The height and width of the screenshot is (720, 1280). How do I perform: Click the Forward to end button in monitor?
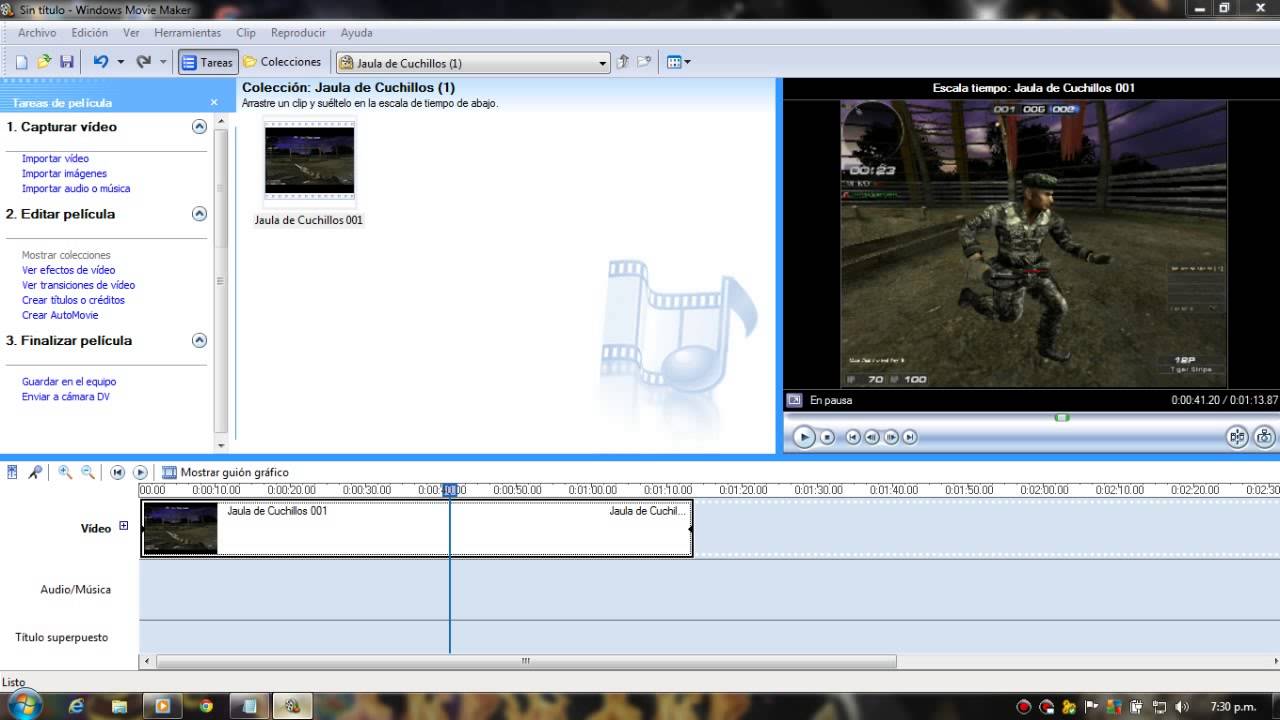pyautogui.click(x=909, y=437)
